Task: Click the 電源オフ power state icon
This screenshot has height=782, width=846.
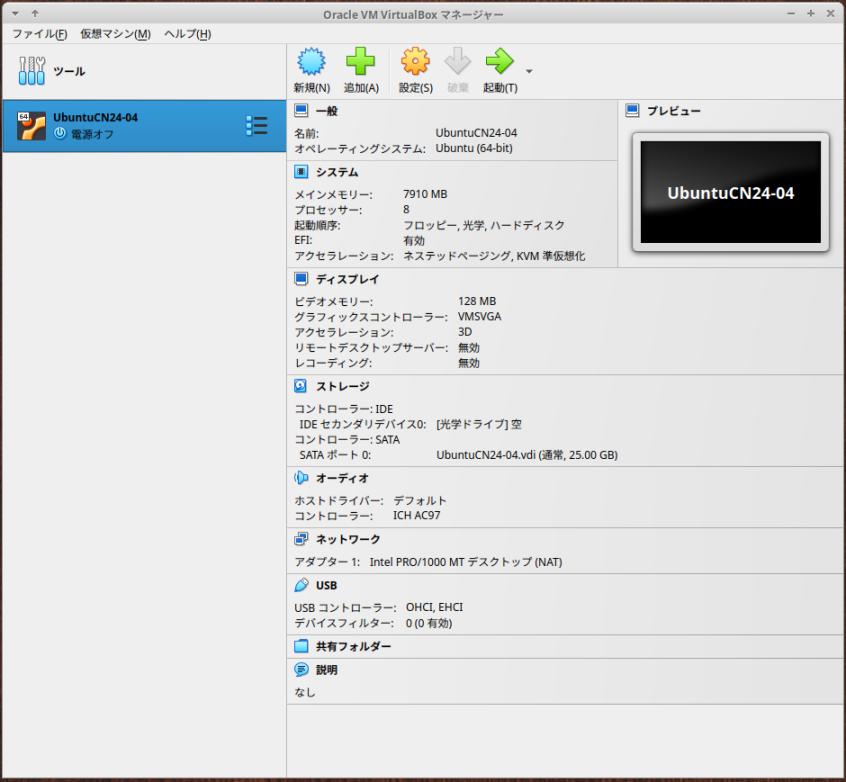Action: [x=59, y=133]
